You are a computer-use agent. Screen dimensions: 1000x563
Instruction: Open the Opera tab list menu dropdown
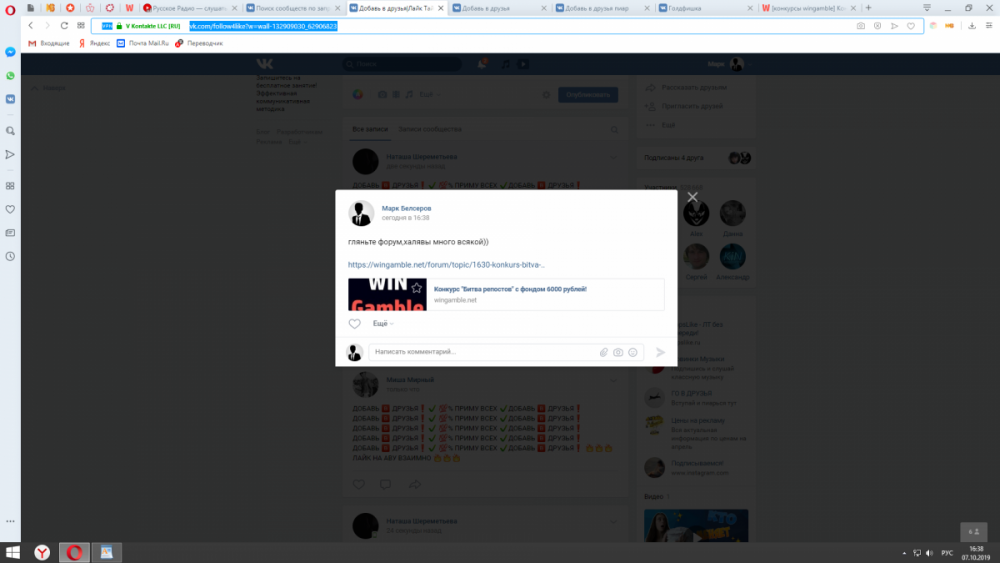point(930,8)
